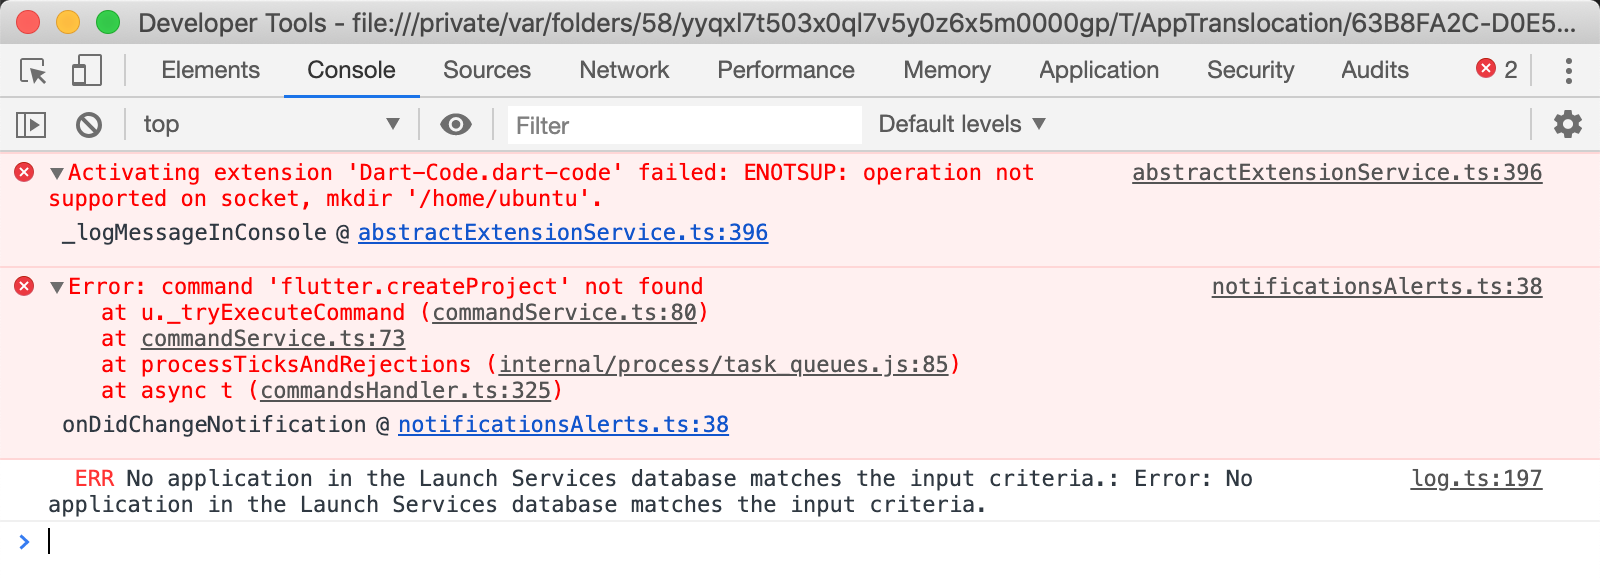The width and height of the screenshot is (1600, 580).
Task: Open the drawer panel sidebar toggle
Action: pos(31,124)
